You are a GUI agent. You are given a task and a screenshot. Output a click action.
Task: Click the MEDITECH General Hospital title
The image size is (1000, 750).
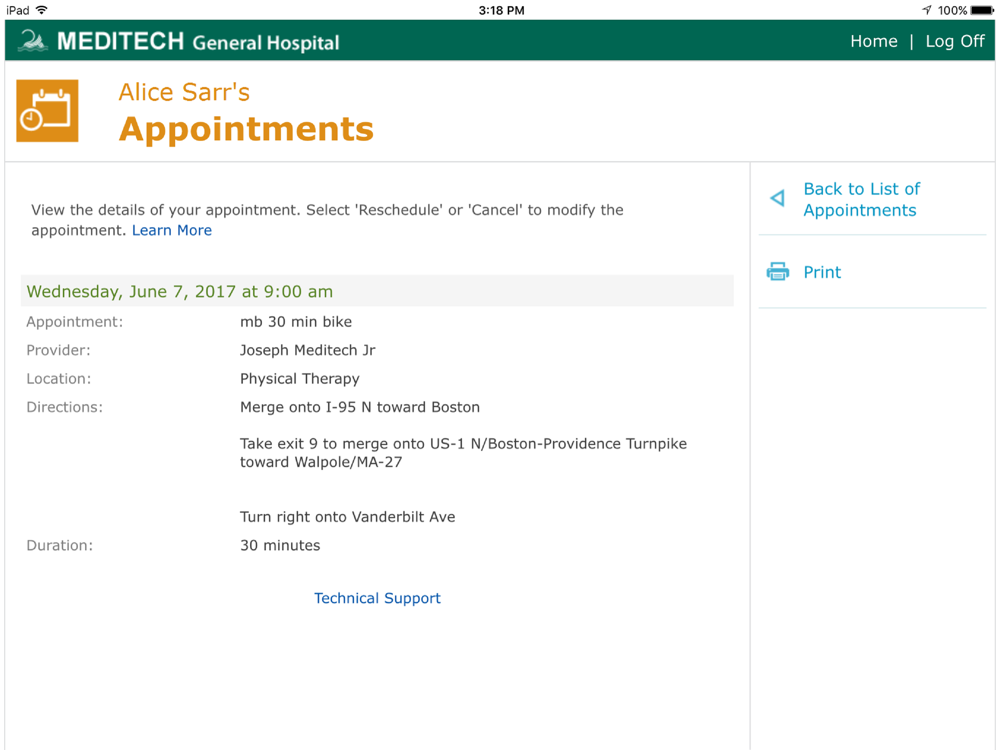click(198, 42)
